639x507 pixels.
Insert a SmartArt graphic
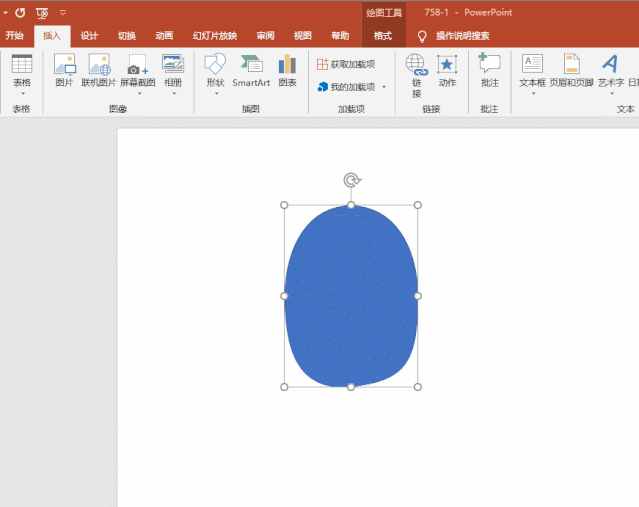(251, 70)
